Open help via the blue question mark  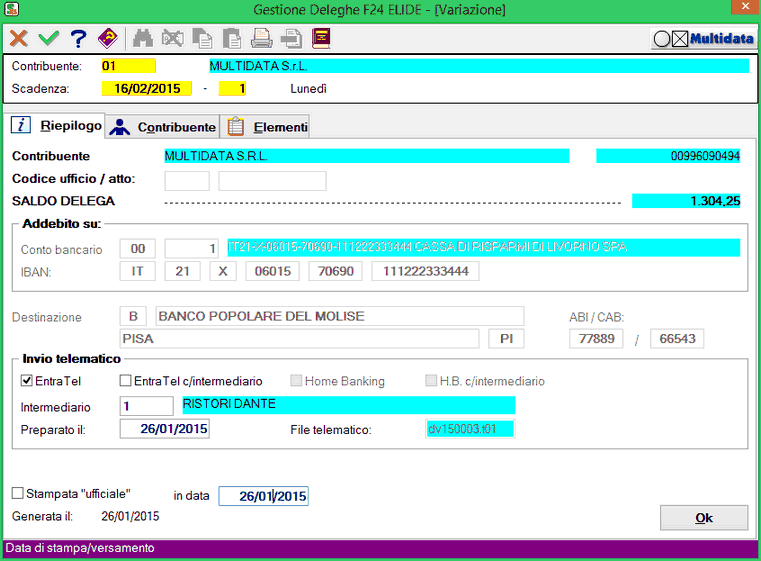point(78,38)
